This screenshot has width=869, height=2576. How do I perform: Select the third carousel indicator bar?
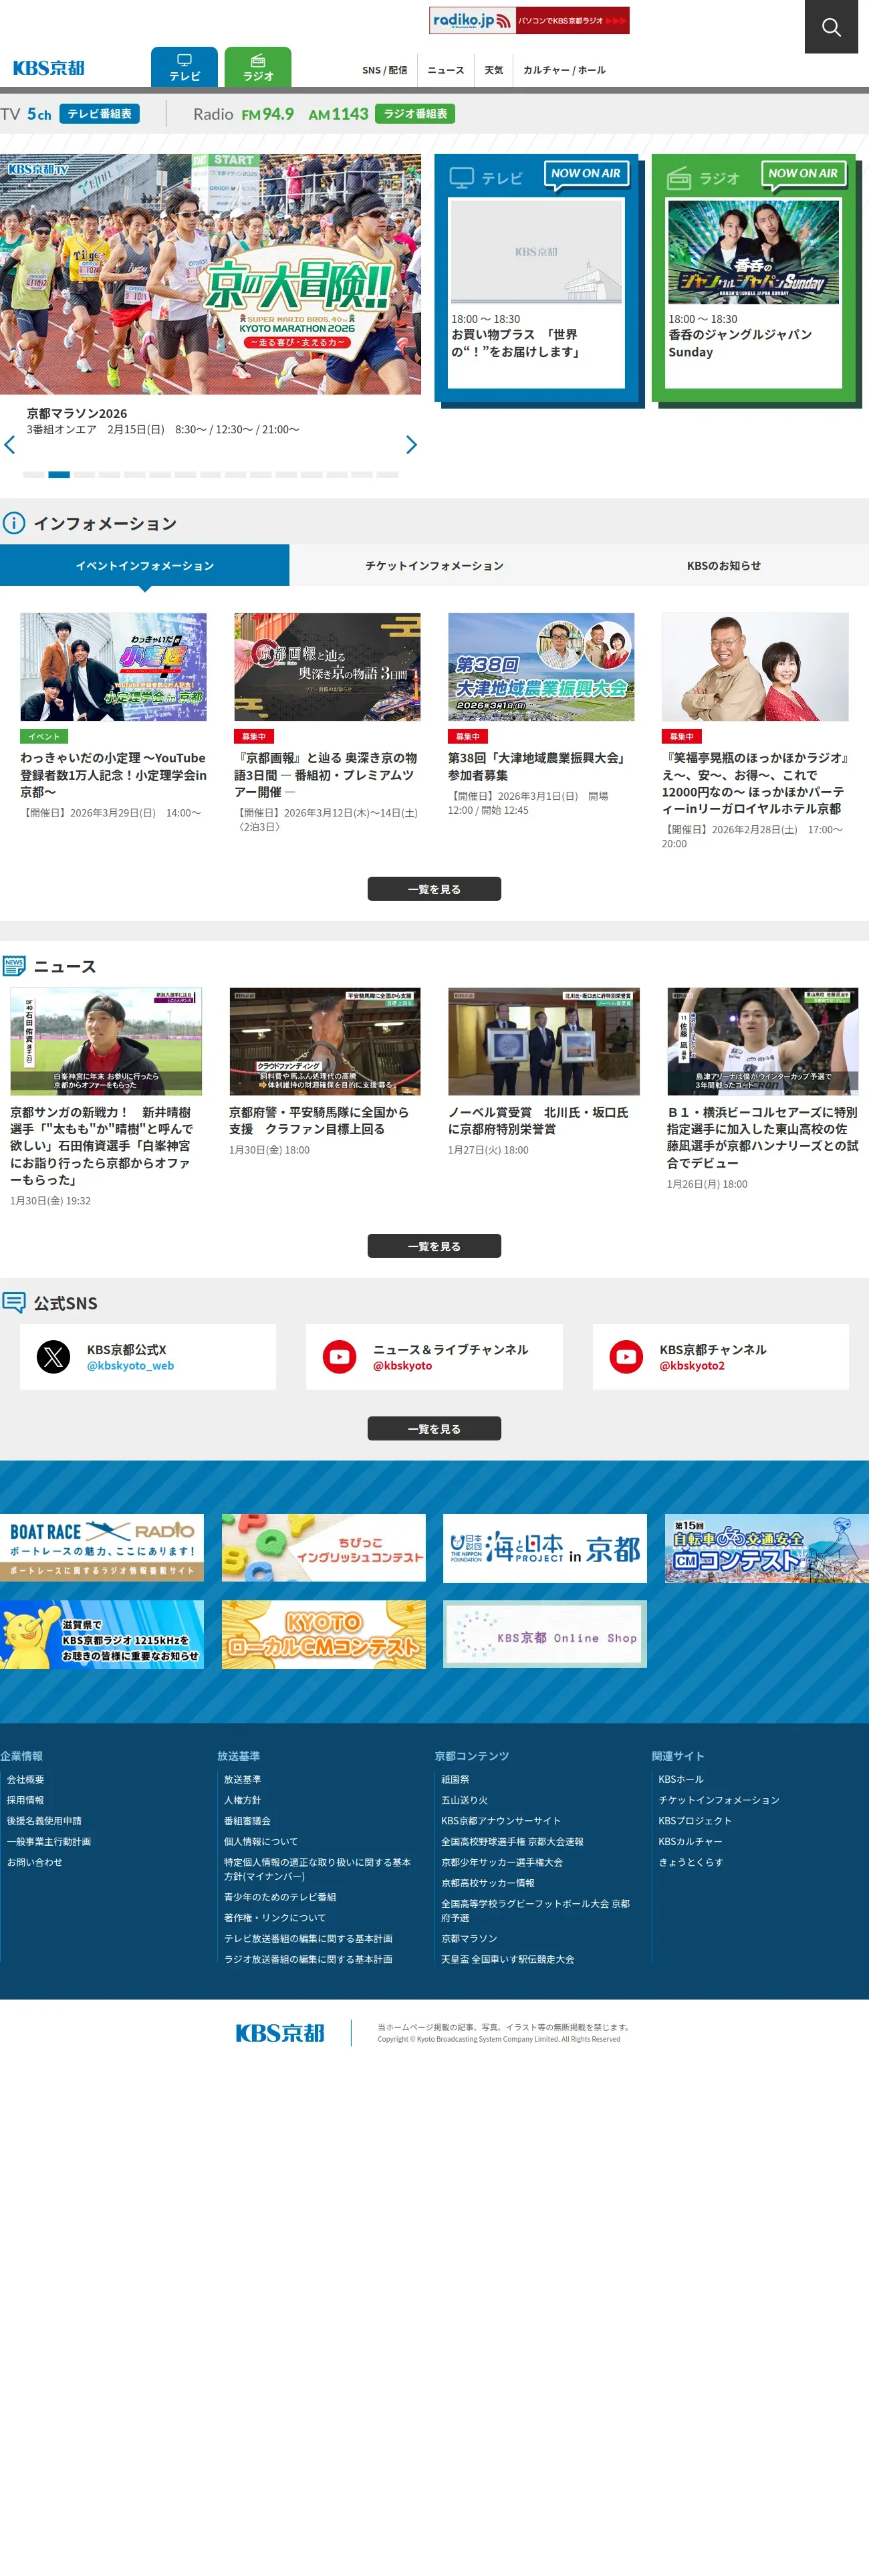pos(84,474)
